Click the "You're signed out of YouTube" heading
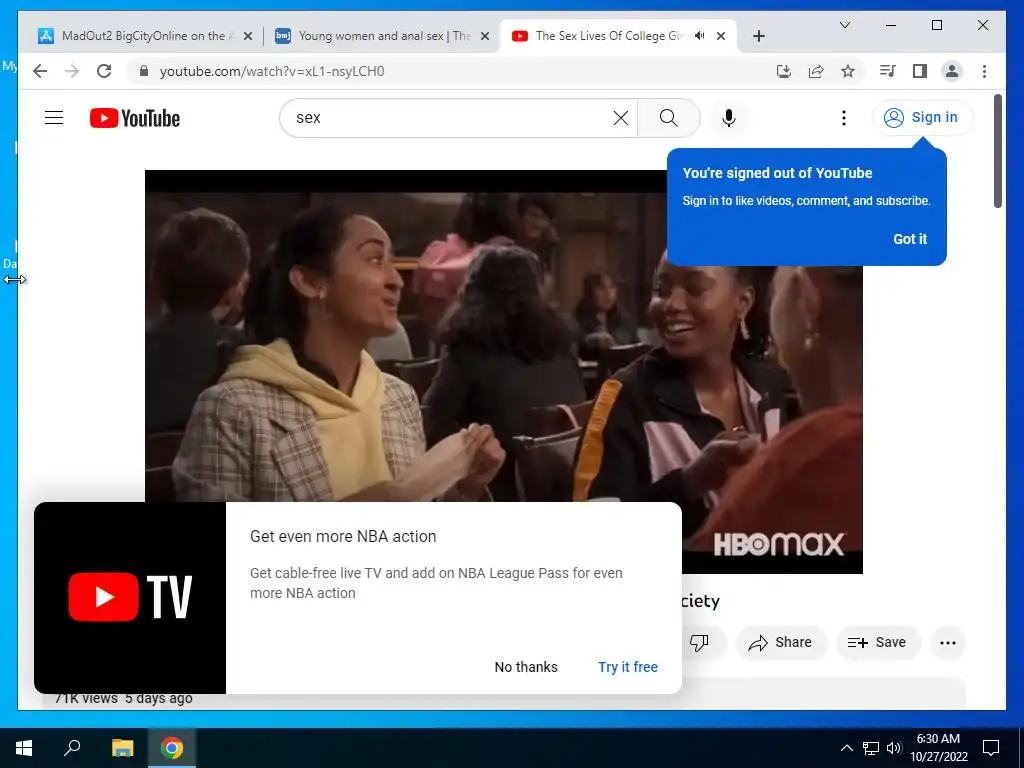1024x768 pixels. (777, 173)
